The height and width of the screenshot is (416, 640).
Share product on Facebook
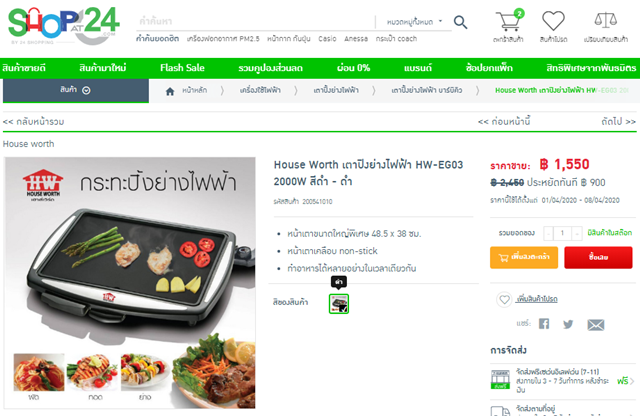click(x=544, y=324)
